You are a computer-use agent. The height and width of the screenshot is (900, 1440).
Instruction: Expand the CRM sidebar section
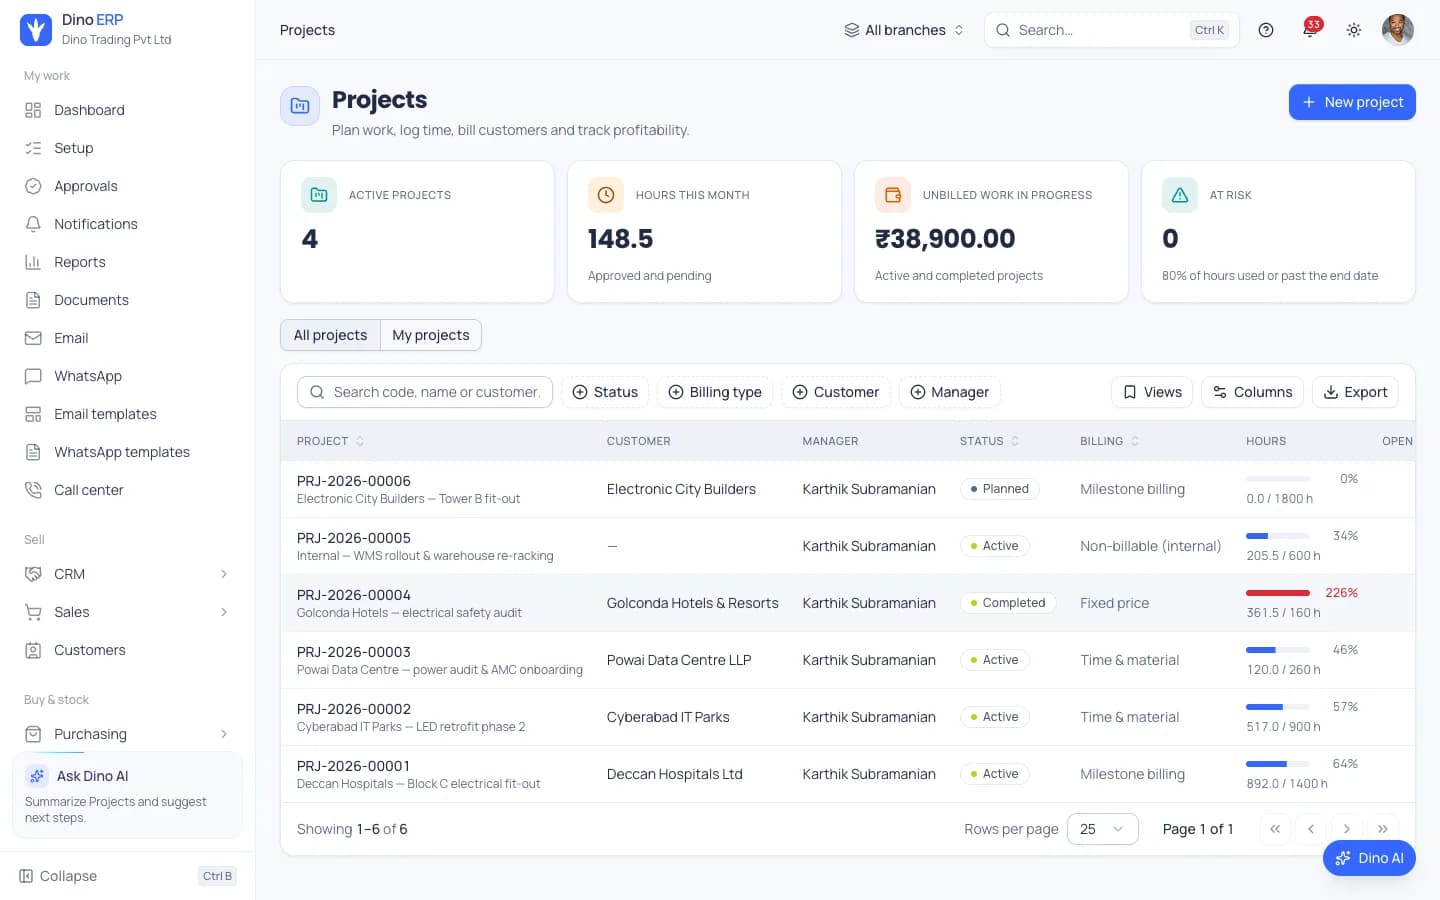tap(128, 574)
